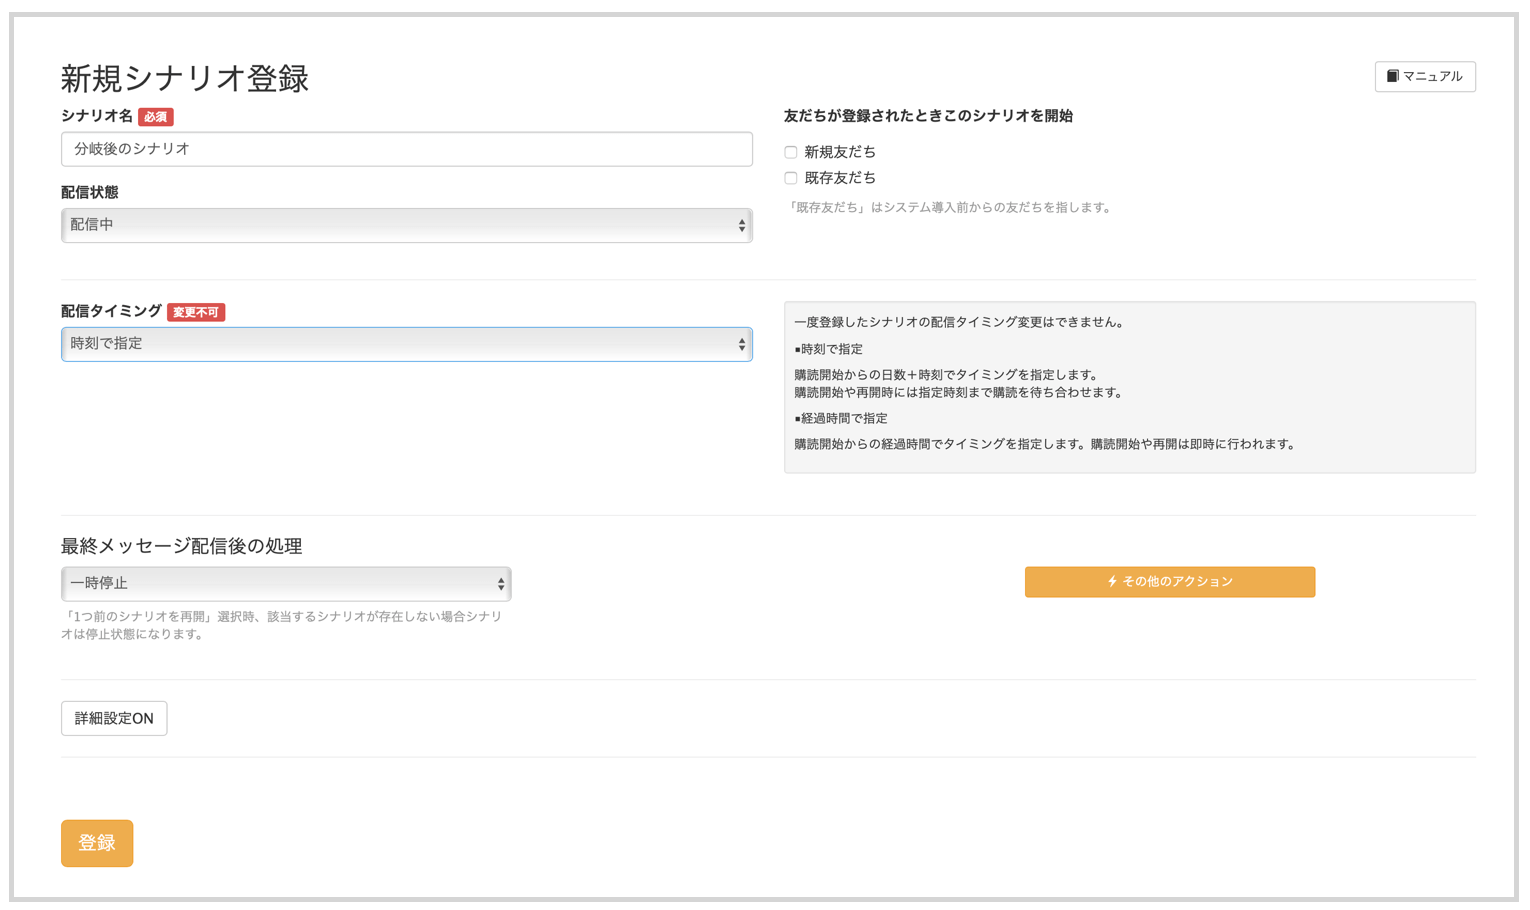Click the book icon beside マニュアル
The image size is (1530, 910).
click(1392, 76)
